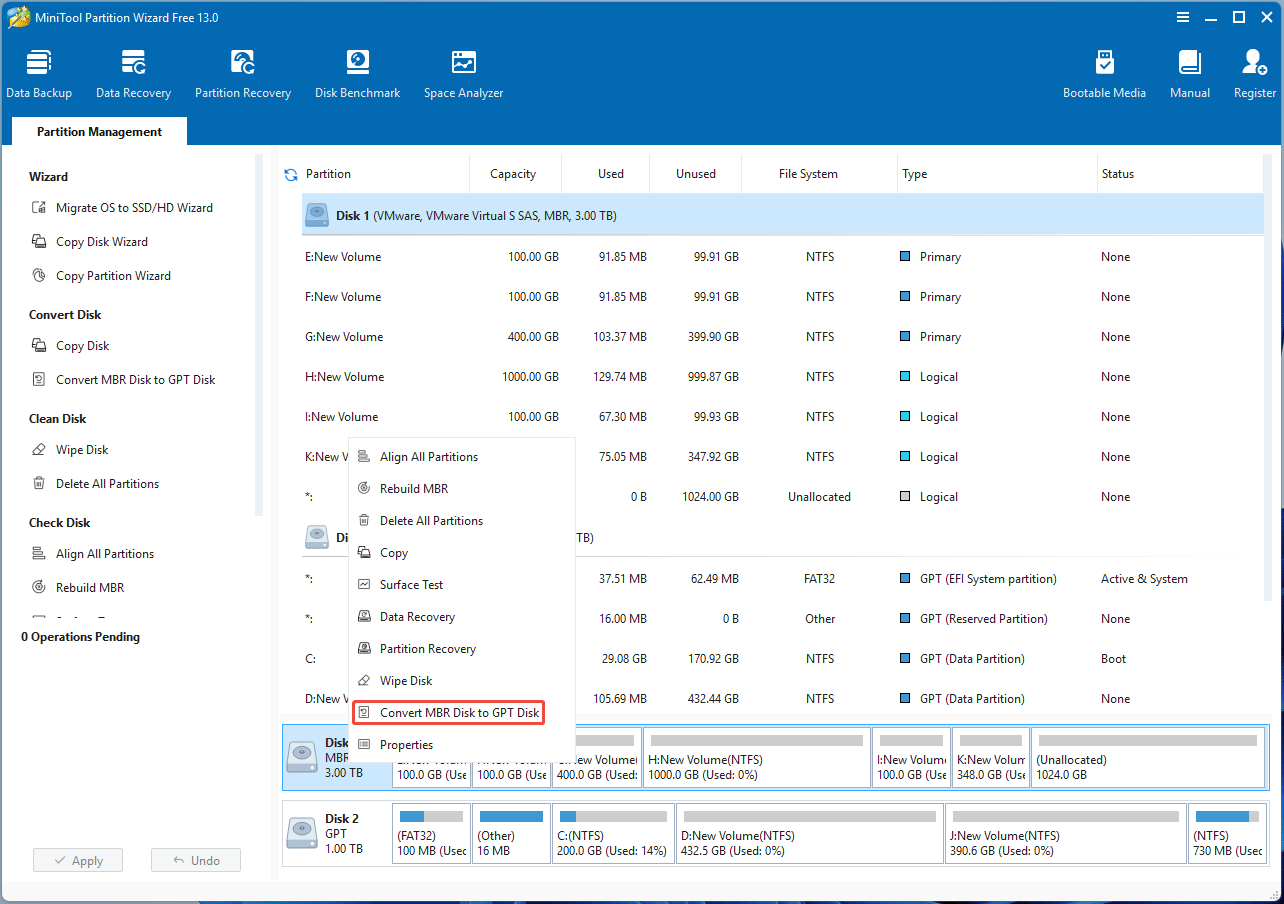This screenshot has height=904, width=1284.
Task: Refresh the partition list
Action: (x=291, y=172)
